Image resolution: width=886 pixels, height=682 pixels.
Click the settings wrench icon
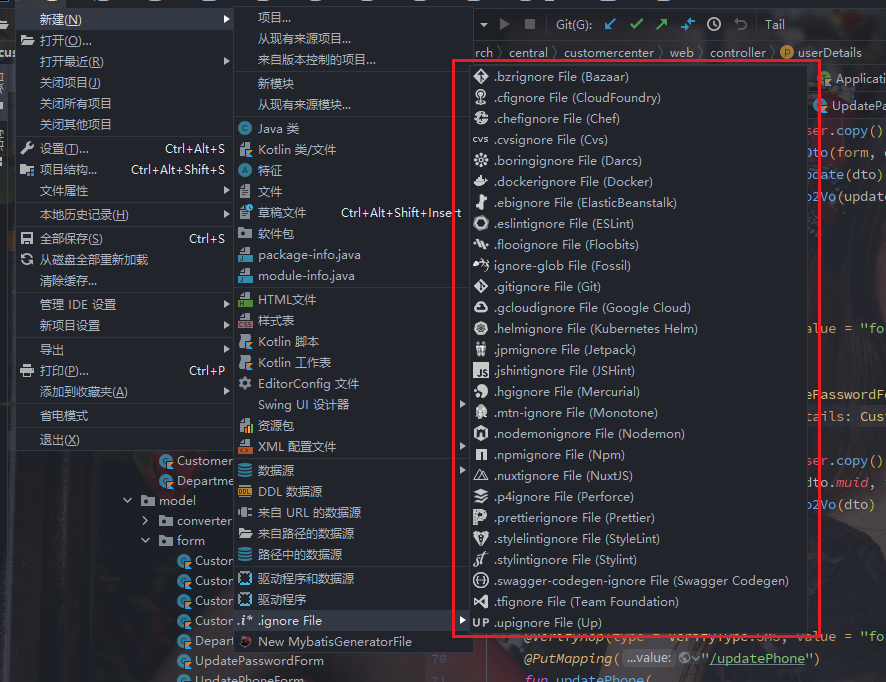pos(27,149)
